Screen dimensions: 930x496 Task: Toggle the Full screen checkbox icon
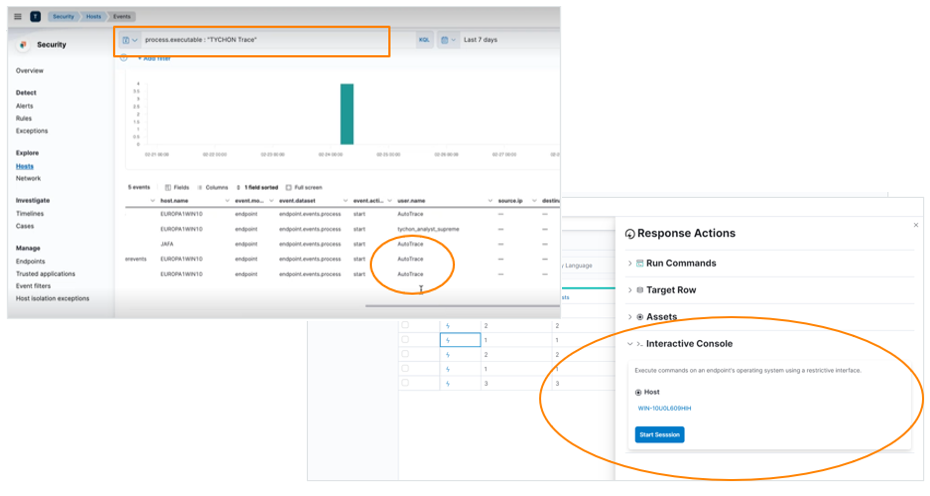click(x=289, y=187)
